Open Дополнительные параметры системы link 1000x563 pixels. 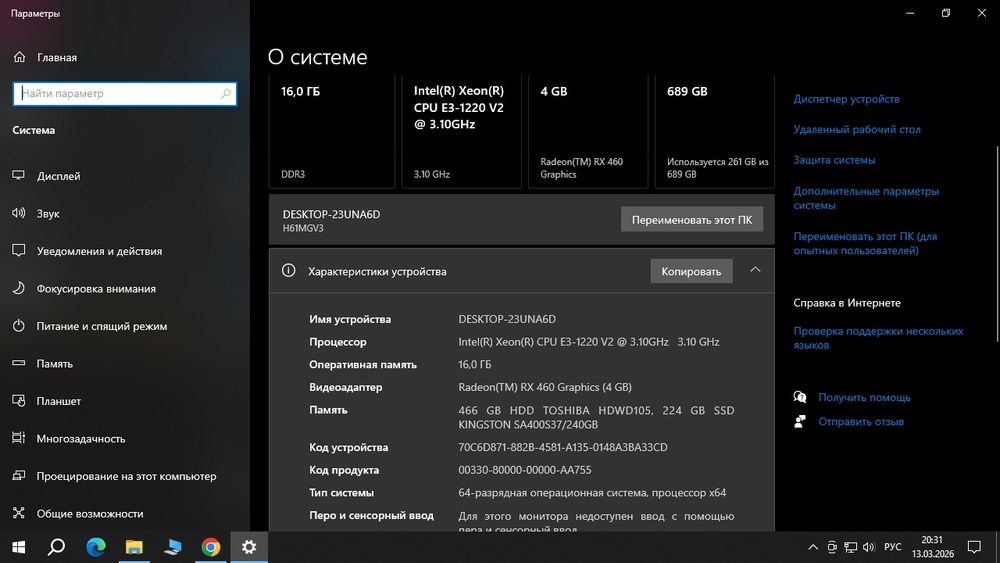865,198
